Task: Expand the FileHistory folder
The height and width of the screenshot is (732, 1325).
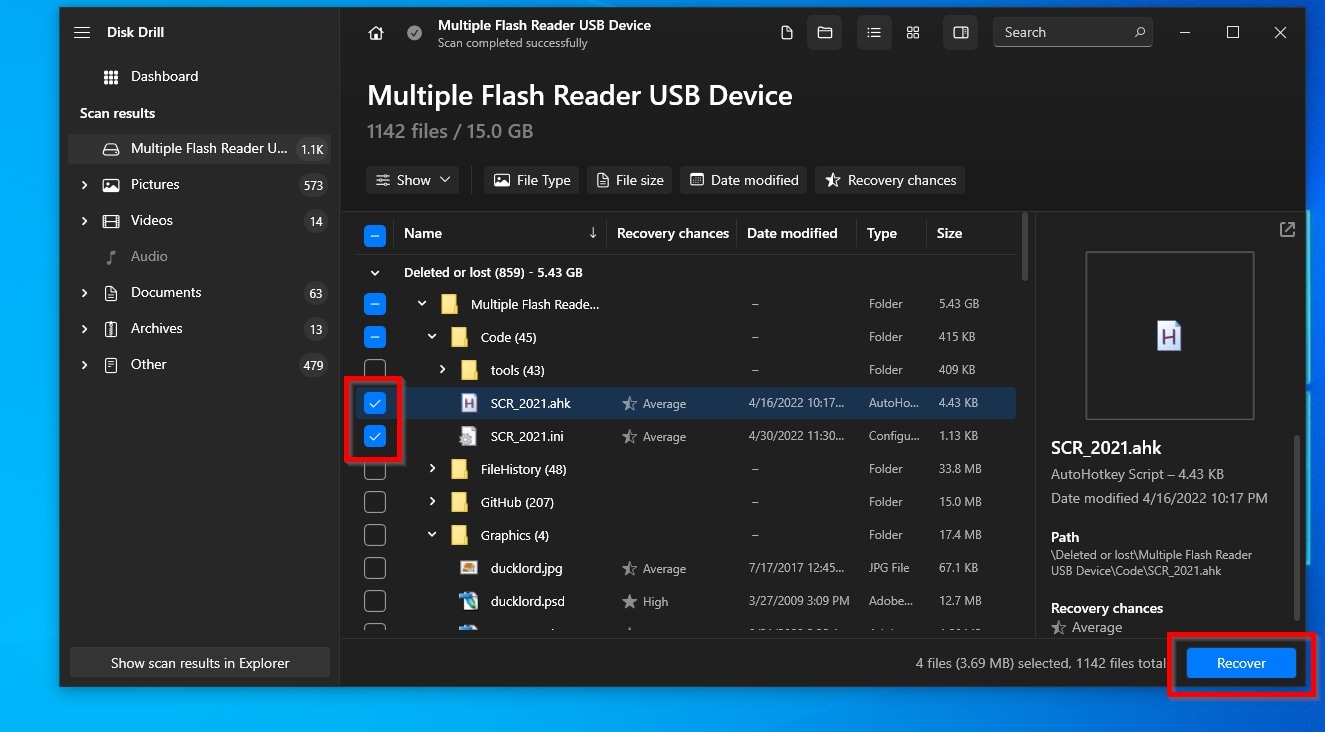Action: tap(432, 469)
